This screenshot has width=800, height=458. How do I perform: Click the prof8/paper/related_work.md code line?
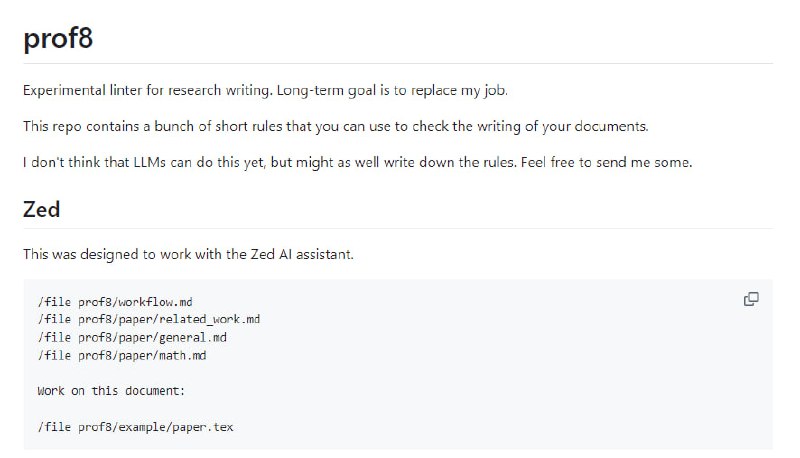pyautogui.click(x=149, y=319)
